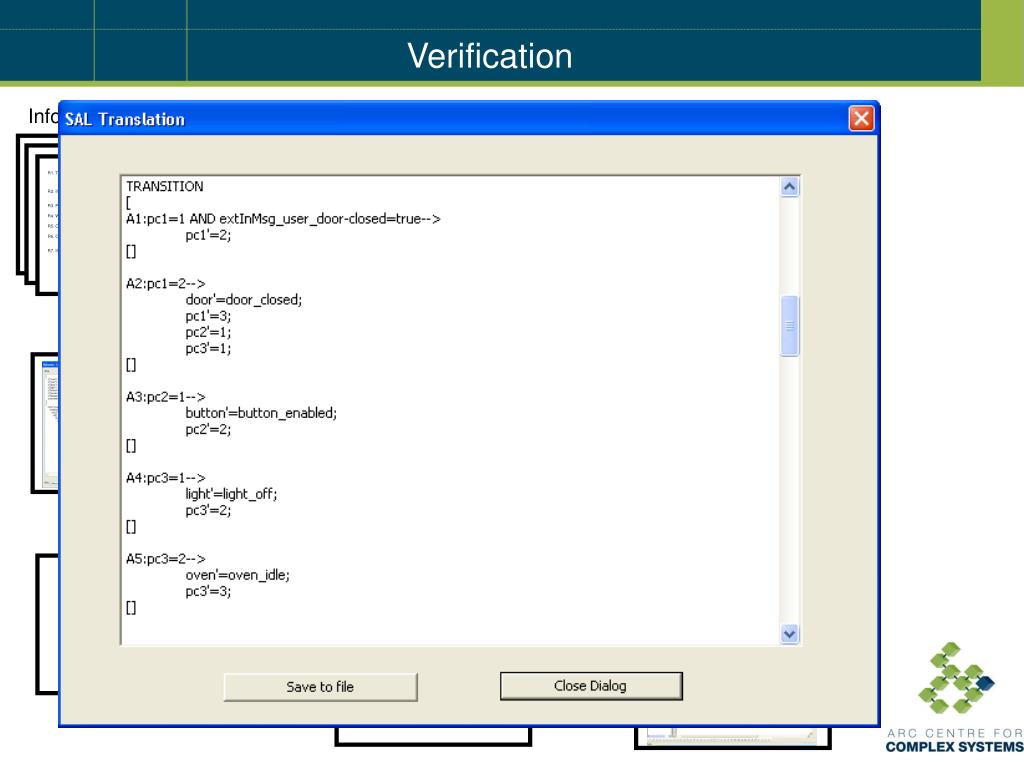
Task: Click the Close Dialog button
Action: click(591, 686)
